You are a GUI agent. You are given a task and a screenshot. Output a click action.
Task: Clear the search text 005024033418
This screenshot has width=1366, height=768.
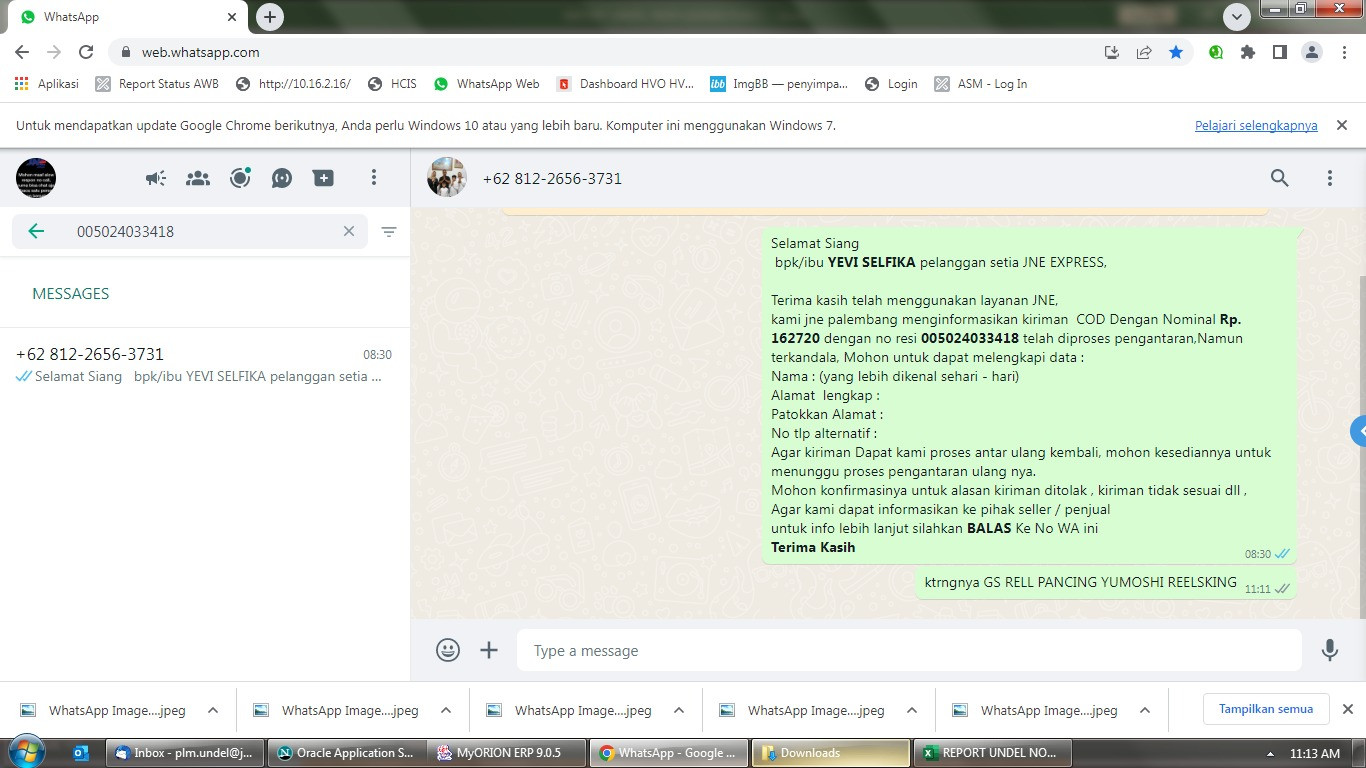point(349,231)
